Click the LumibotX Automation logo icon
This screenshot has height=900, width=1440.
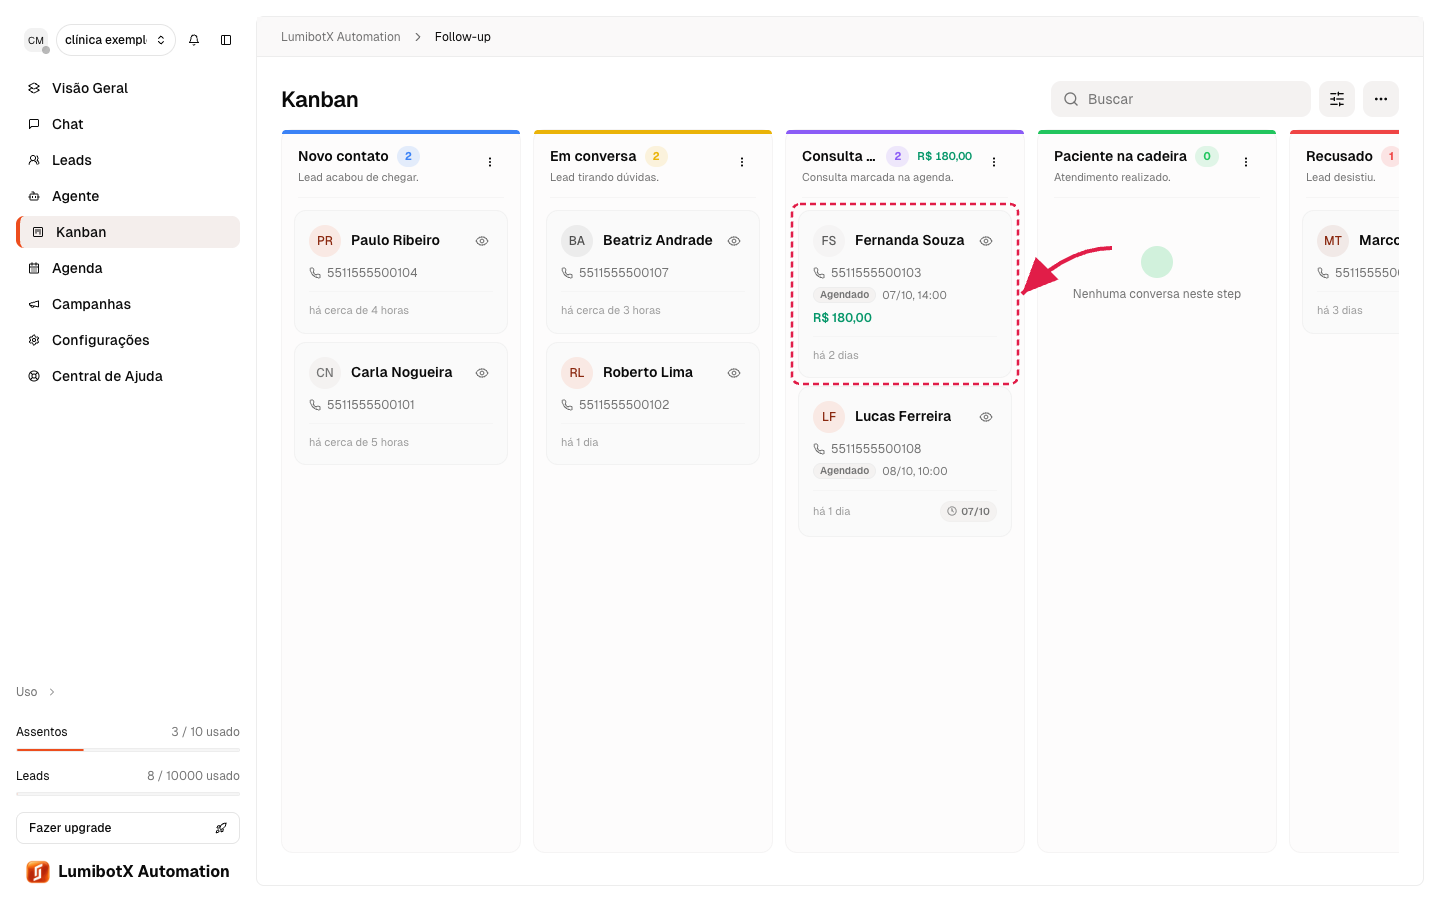(38, 872)
